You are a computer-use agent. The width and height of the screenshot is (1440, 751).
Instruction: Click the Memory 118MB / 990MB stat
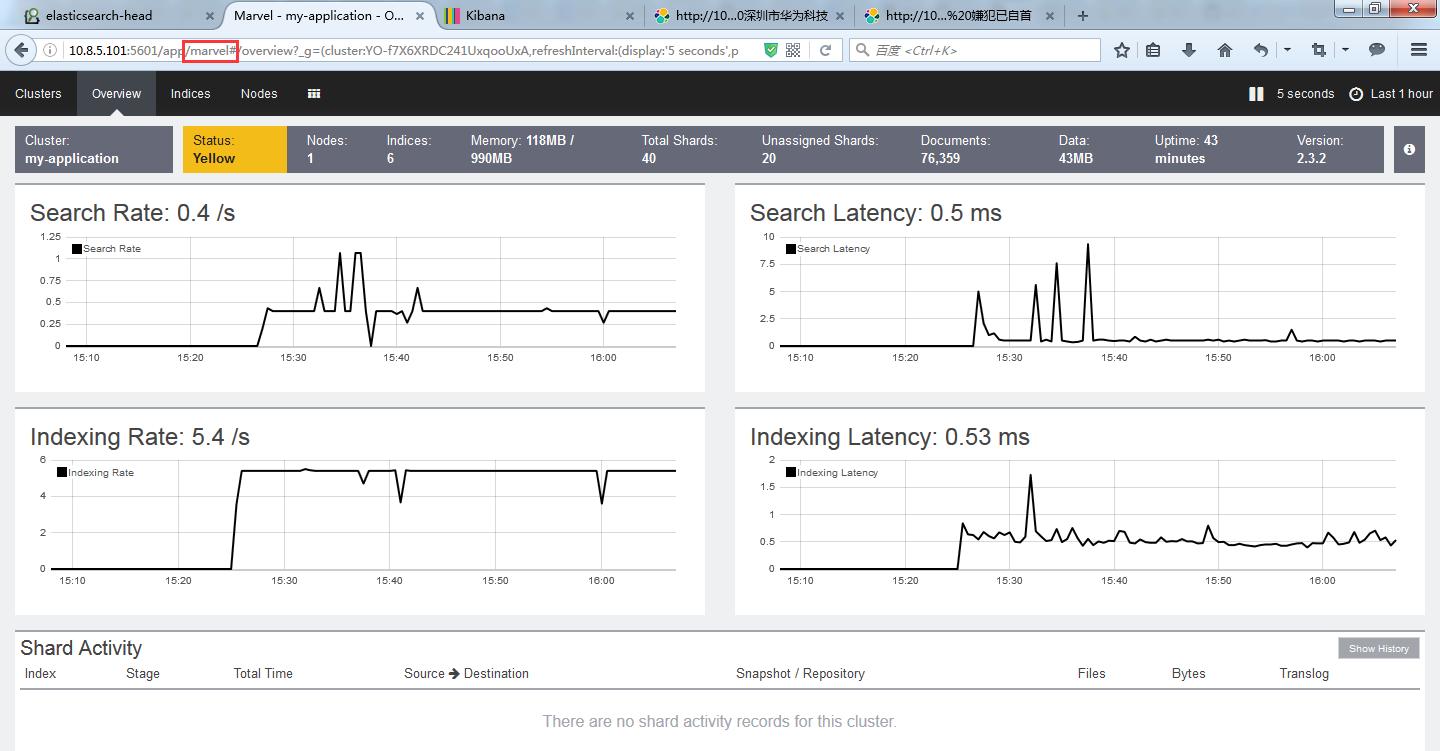click(522, 149)
